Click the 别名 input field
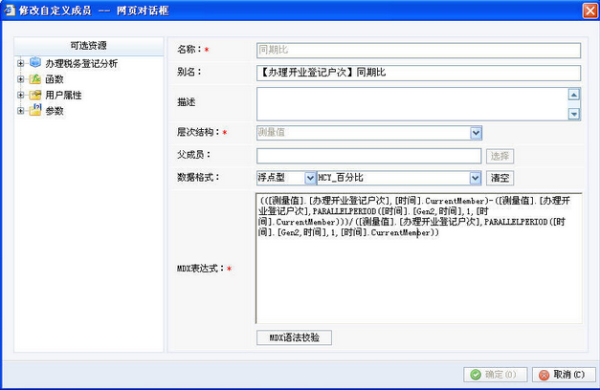 coord(419,73)
